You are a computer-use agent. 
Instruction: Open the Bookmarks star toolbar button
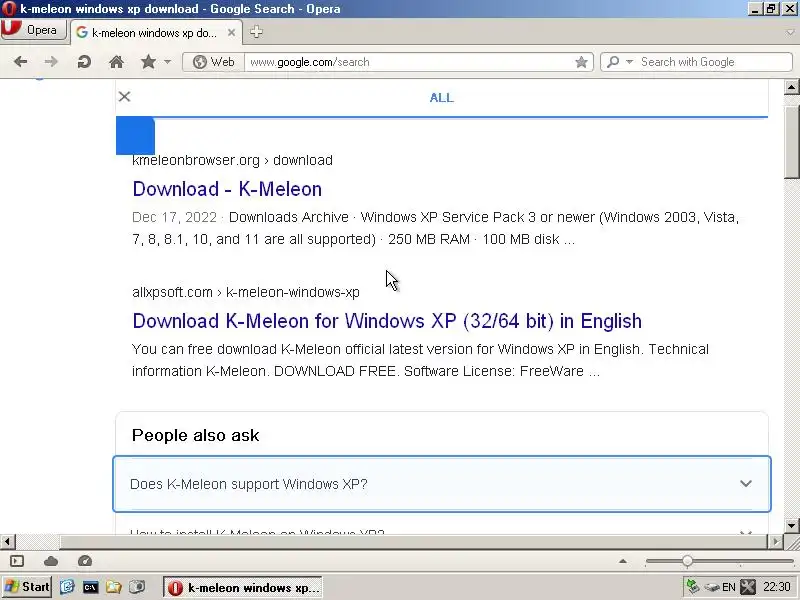coord(148,62)
